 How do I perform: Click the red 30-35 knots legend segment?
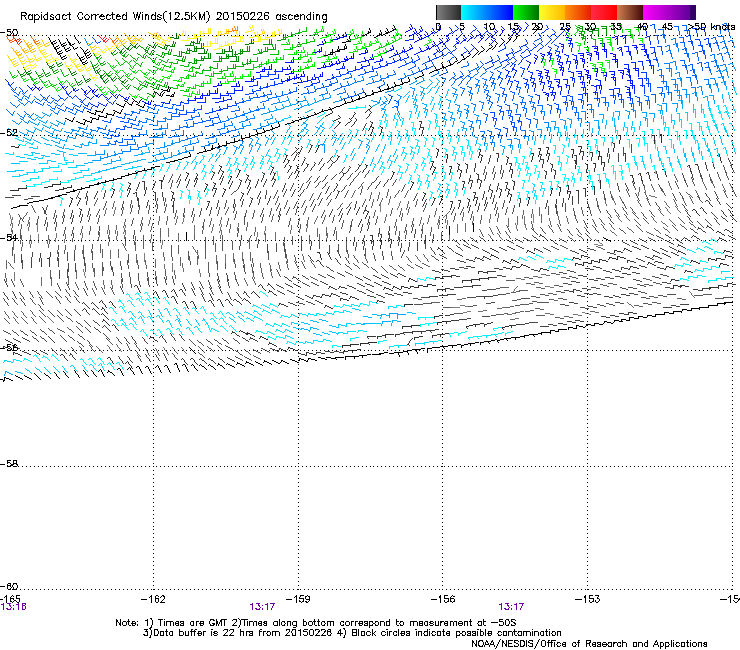pyautogui.click(x=604, y=12)
